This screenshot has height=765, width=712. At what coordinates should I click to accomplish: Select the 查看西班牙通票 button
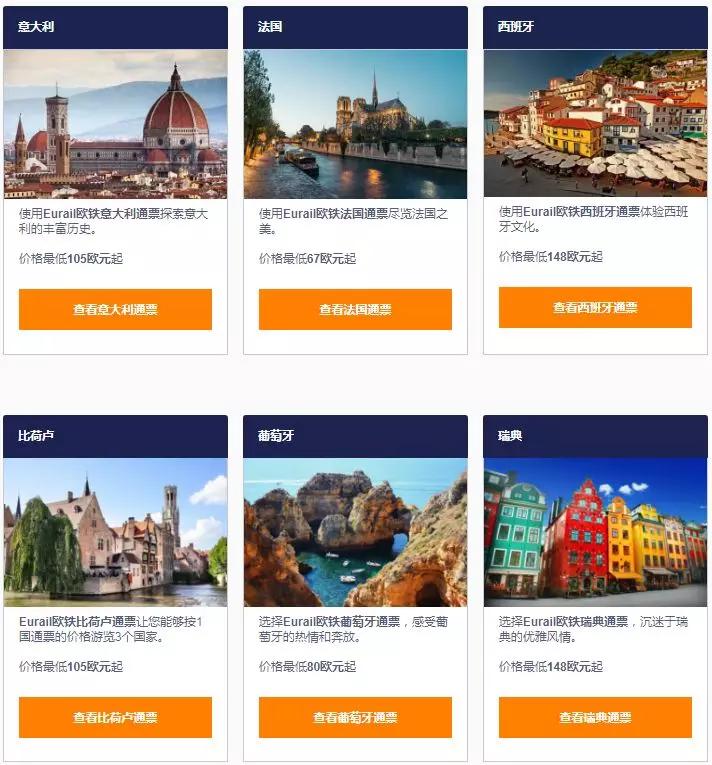[x=595, y=307]
